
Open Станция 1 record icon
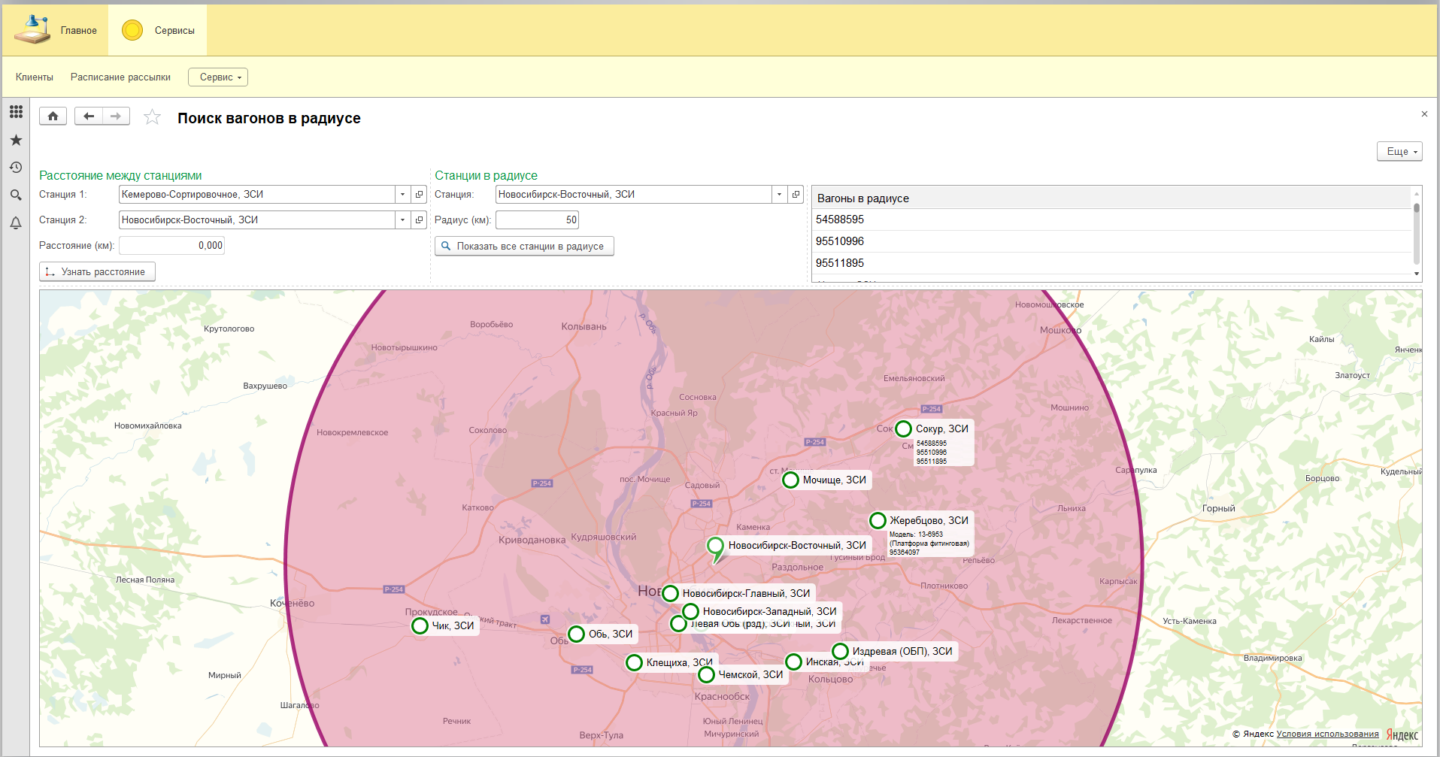[419, 194]
